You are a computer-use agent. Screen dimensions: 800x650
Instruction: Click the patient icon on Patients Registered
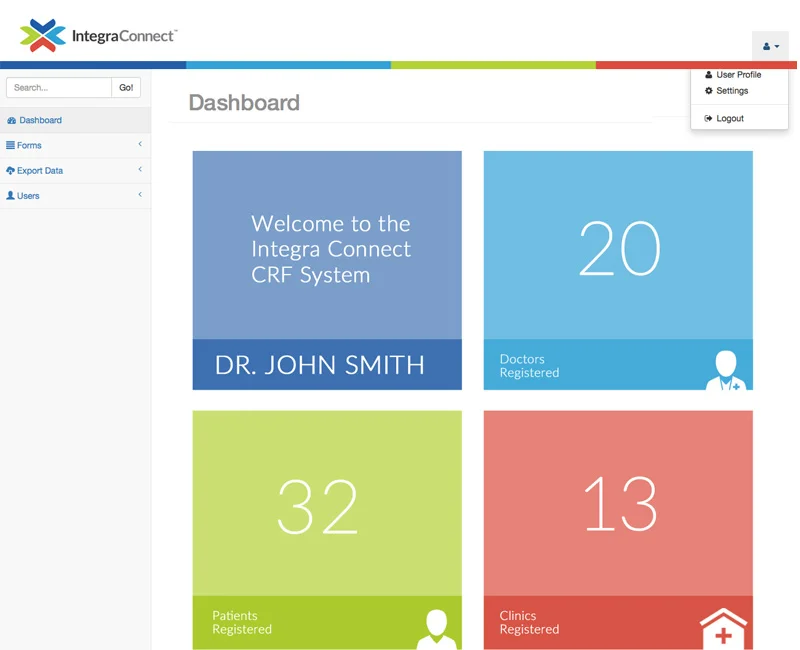pos(436,629)
